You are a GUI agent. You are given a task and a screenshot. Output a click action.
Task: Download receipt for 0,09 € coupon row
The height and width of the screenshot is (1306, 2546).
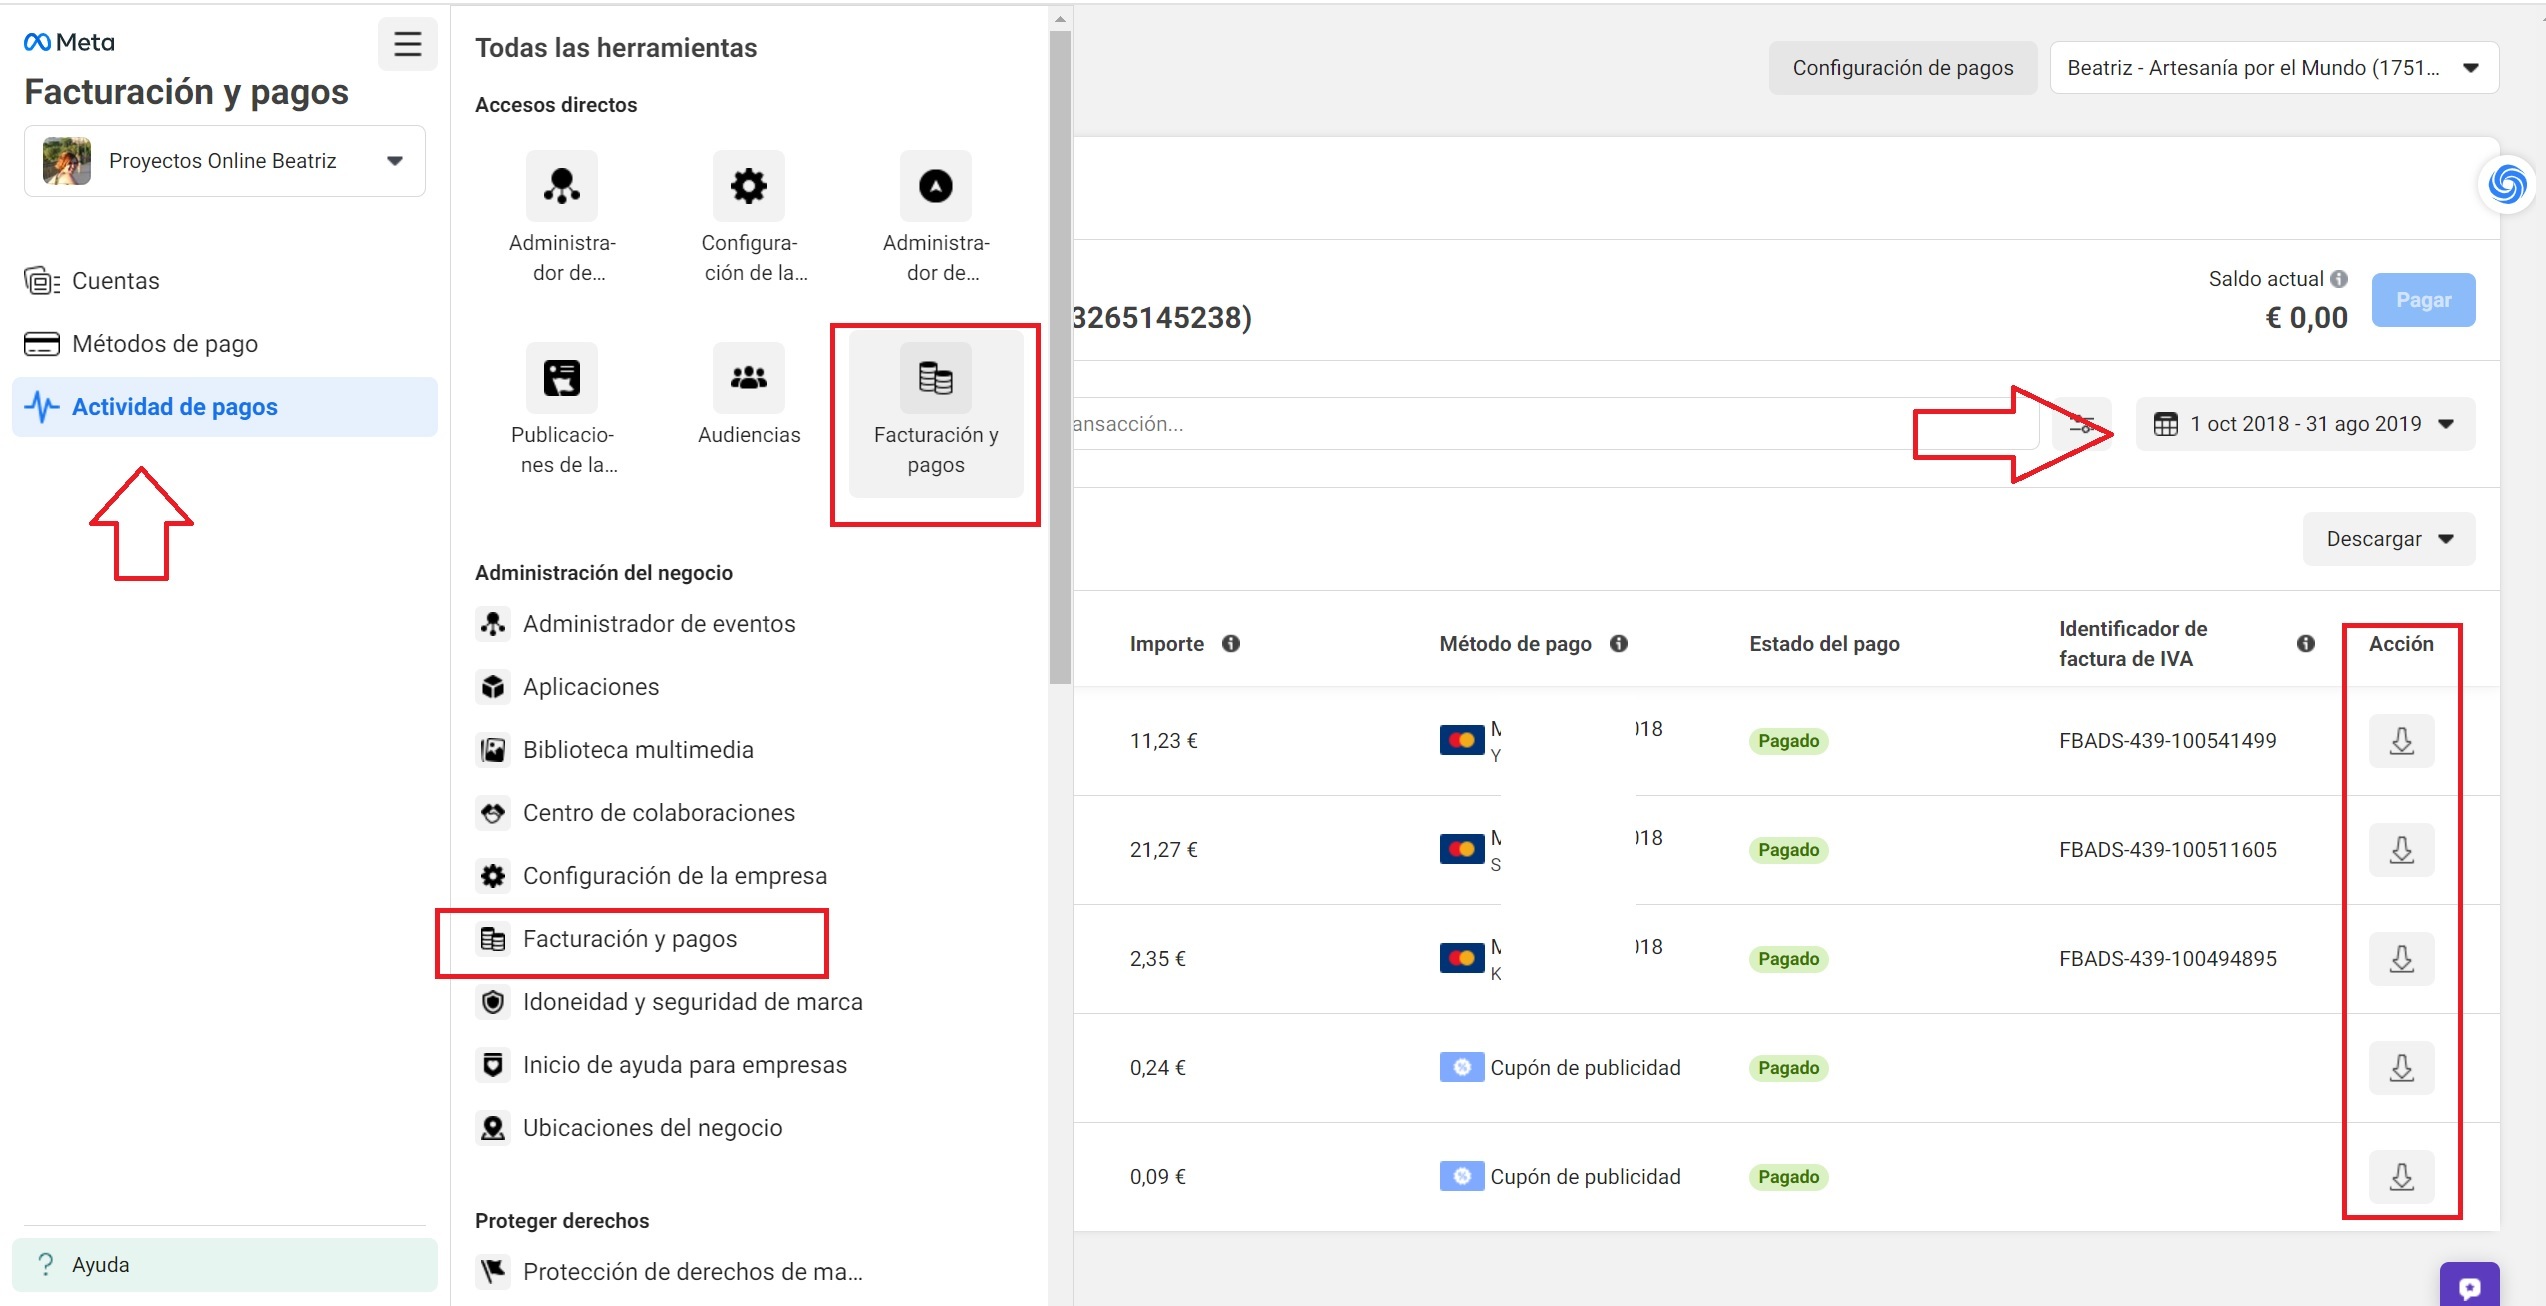click(x=2400, y=1177)
